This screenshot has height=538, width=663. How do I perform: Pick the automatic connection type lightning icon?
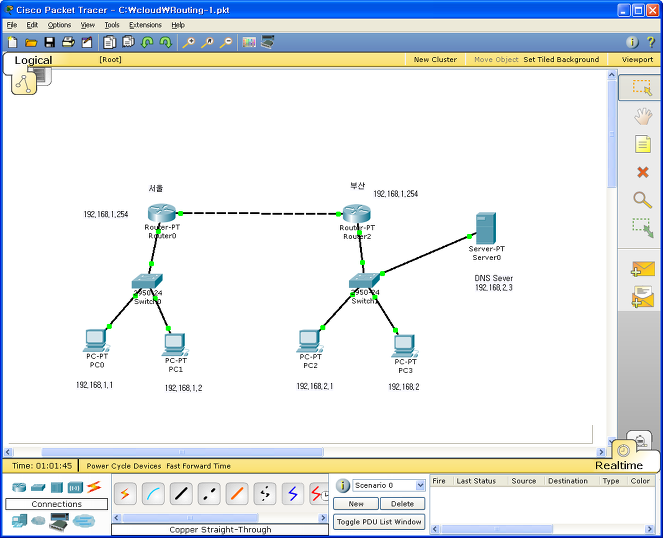[x=125, y=494]
